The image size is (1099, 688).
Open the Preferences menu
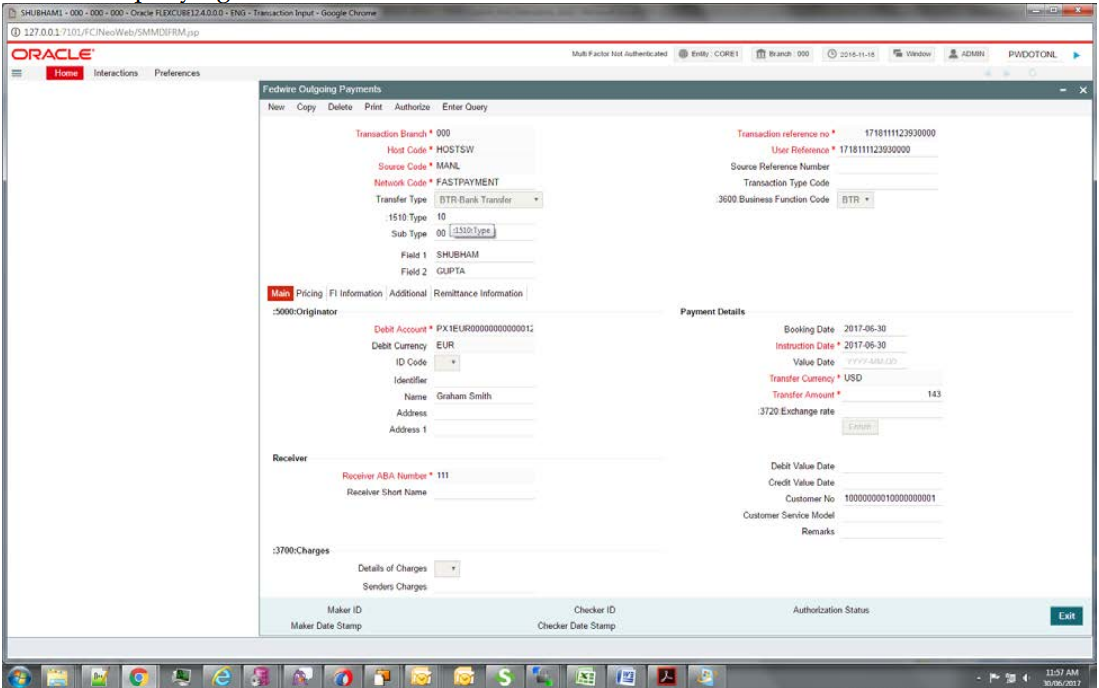pyautogui.click(x=177, y=73)
